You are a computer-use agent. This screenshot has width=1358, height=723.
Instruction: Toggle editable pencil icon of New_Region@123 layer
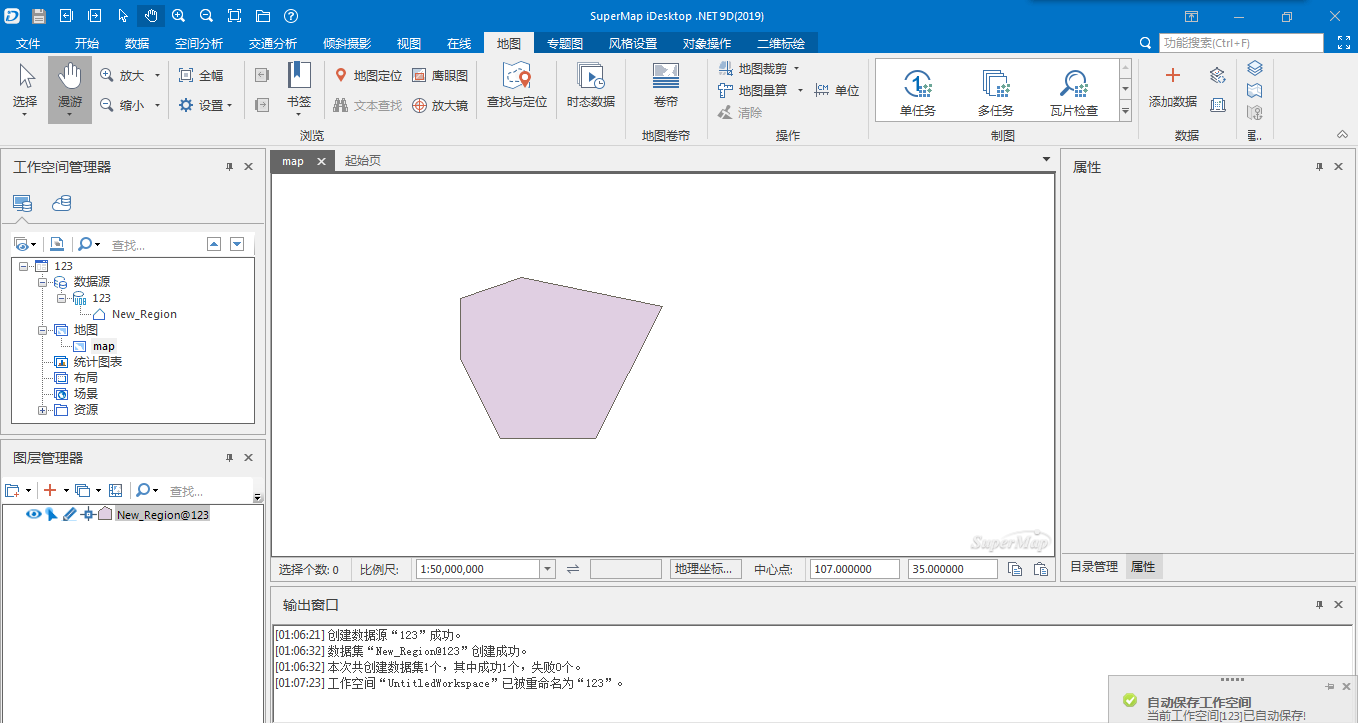[x=69, y=514]
